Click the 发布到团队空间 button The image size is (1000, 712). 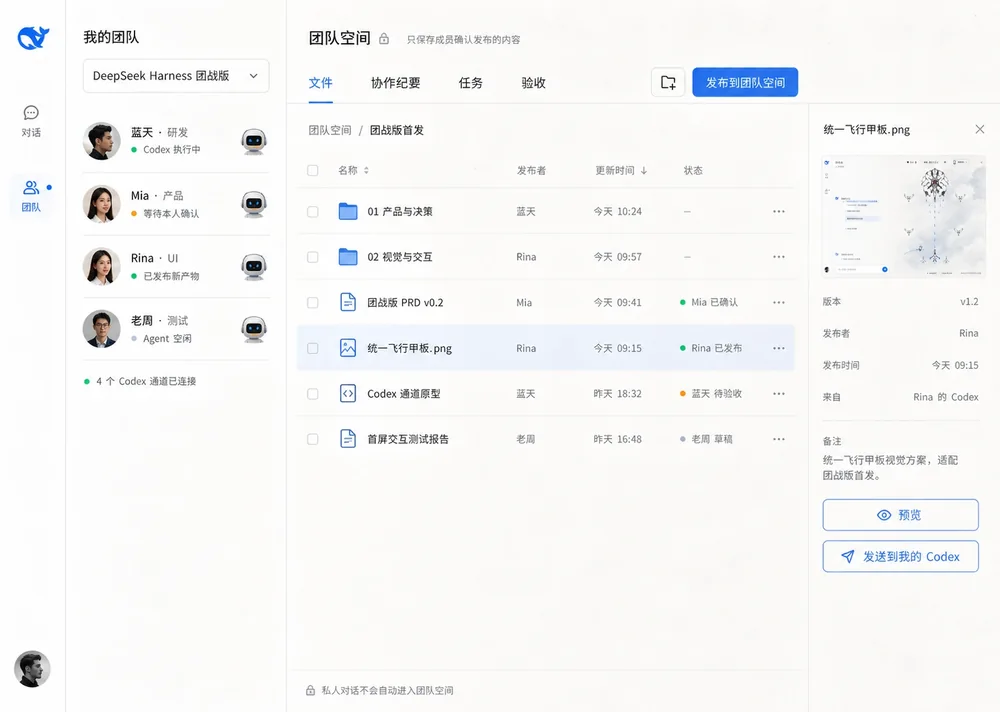[745, 82]
